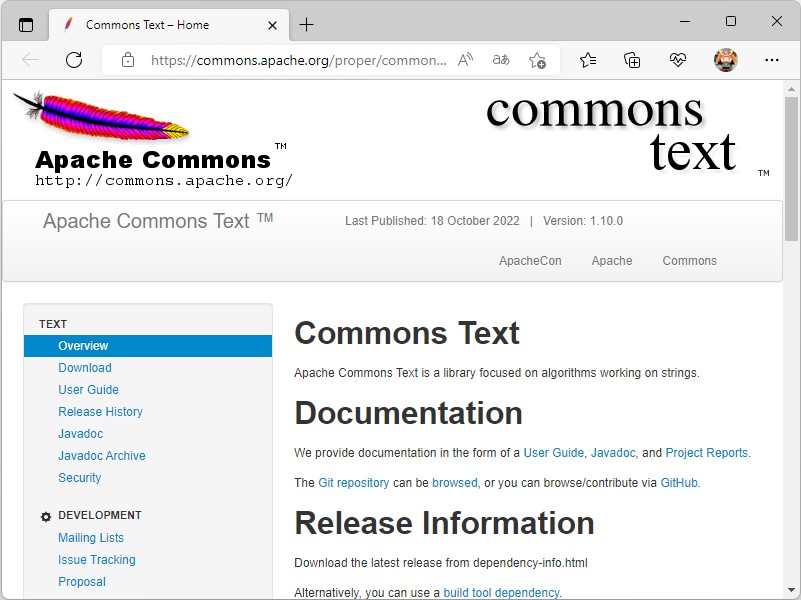The height and width of the screenshot is (600, 801).
Task: Open the translate page icon
Action: tap(500, 60)
